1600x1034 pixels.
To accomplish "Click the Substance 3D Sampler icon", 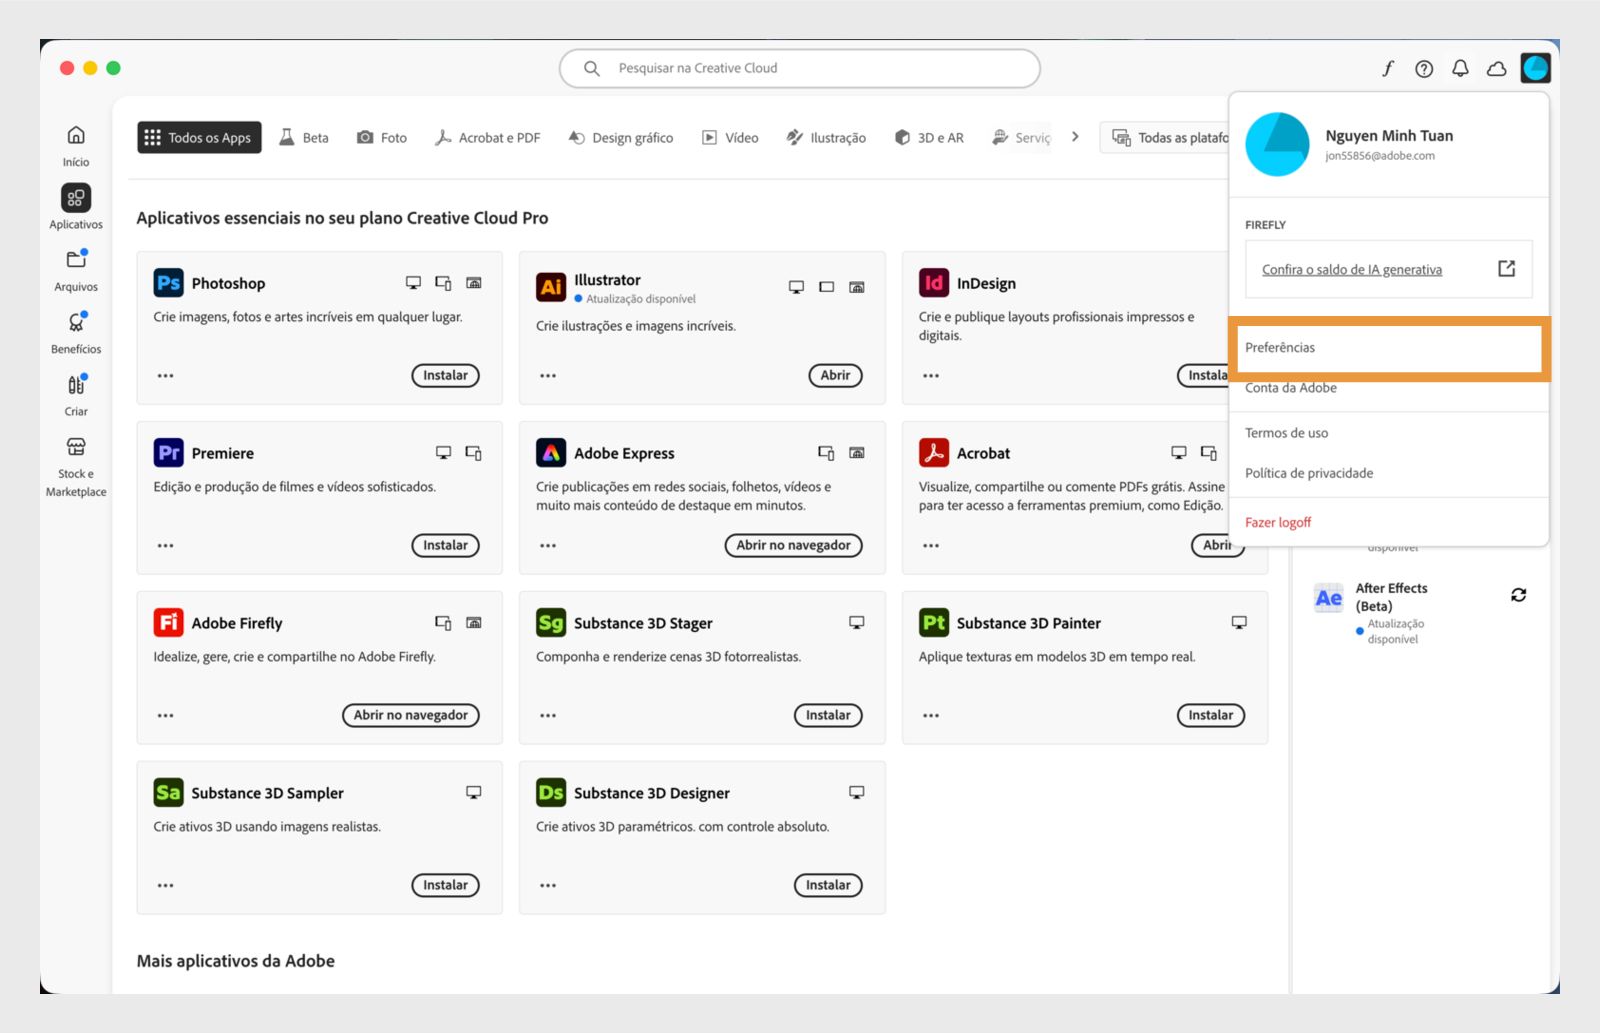I will 168,793.
